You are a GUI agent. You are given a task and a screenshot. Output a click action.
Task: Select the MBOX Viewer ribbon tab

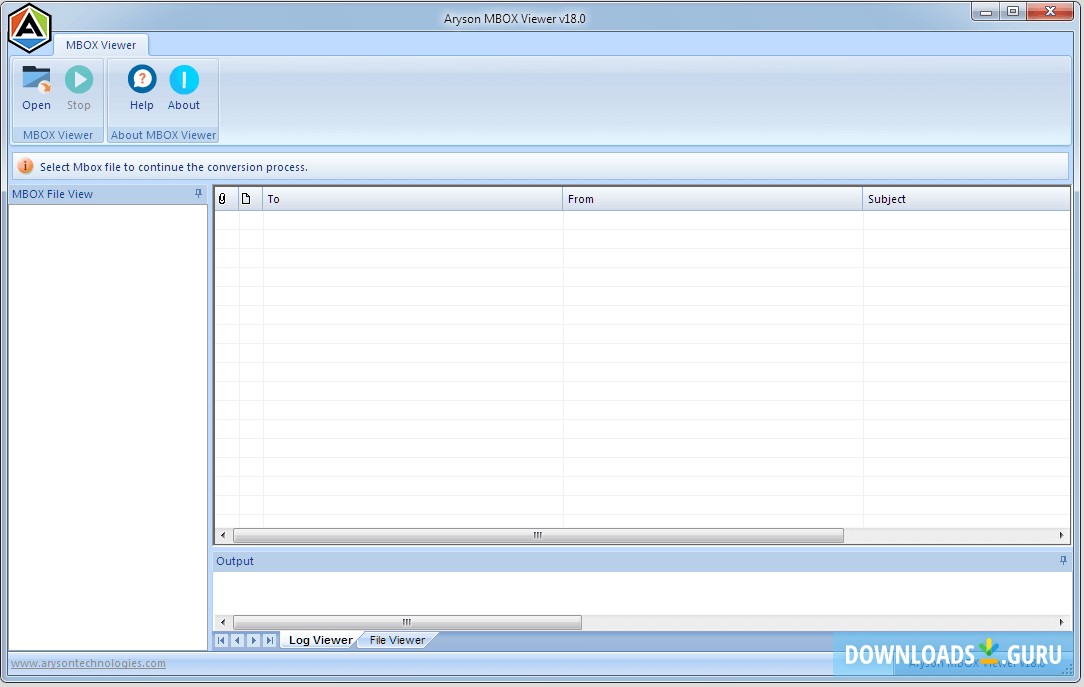coord(101,44)
